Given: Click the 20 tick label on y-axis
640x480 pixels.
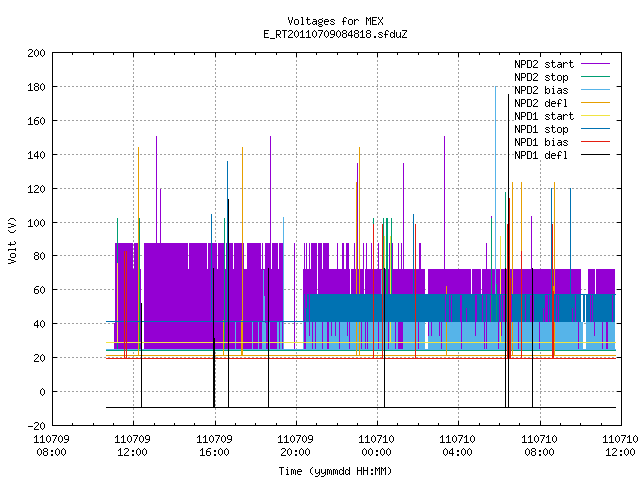Looking at the screenshot, I should (40, 358).
